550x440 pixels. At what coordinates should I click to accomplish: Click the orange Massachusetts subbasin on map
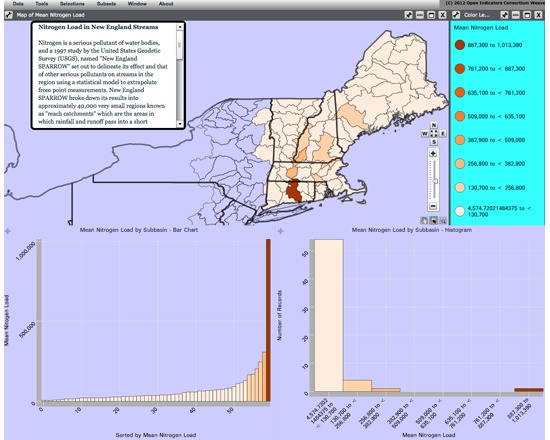(292, 172)
